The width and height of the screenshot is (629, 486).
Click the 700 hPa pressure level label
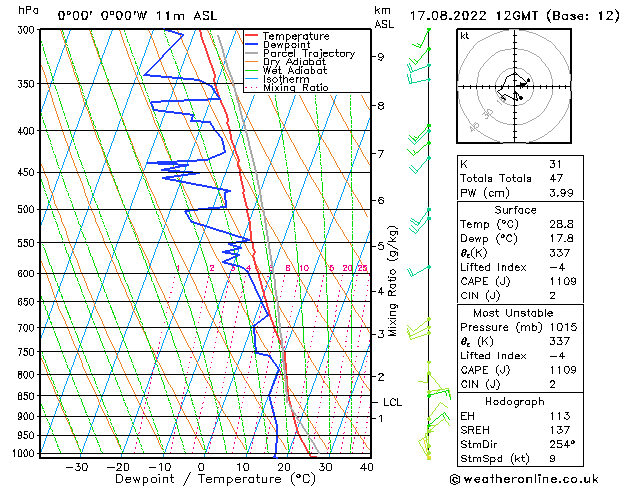pos(28,328)
